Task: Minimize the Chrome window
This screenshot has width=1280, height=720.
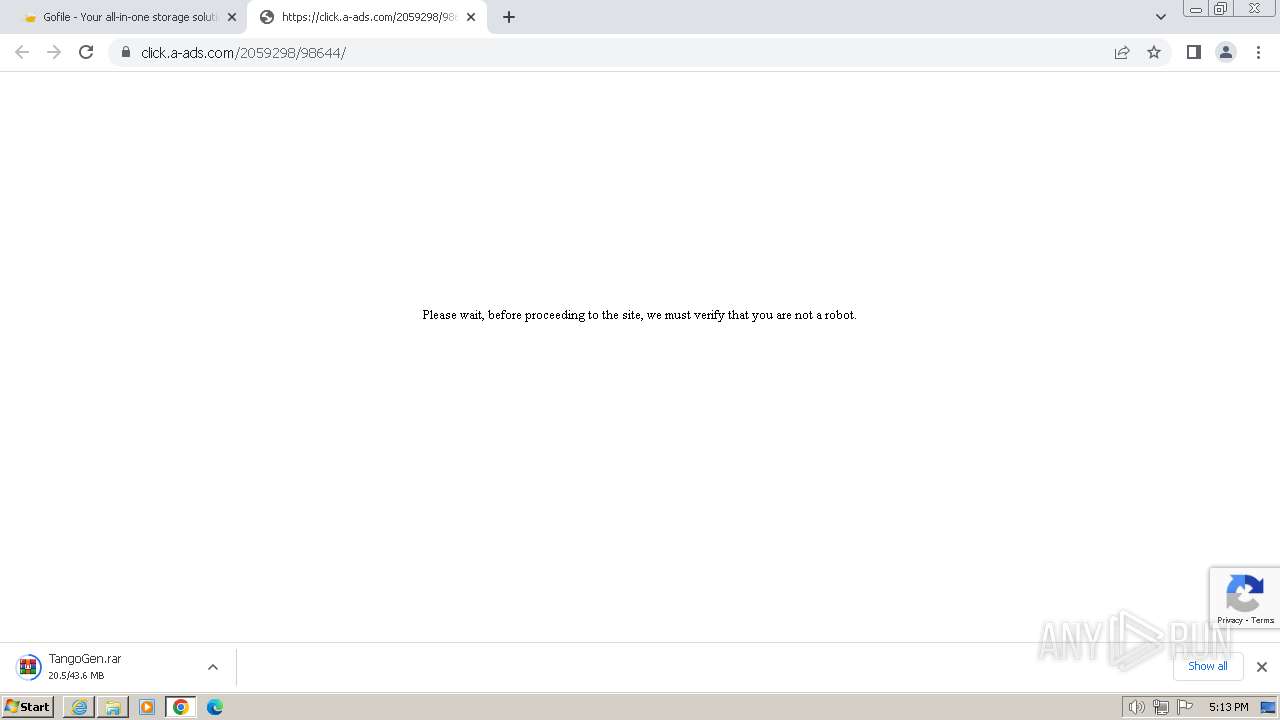Action: pyautogui.click(x=1196, y=9)
